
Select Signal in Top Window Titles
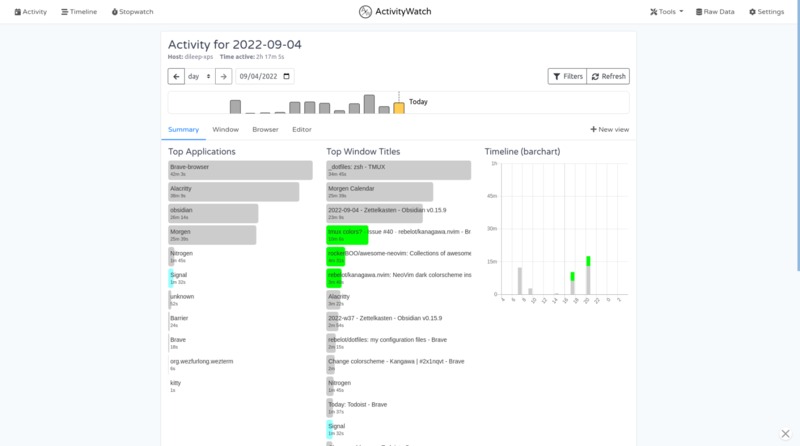point(336,429)
